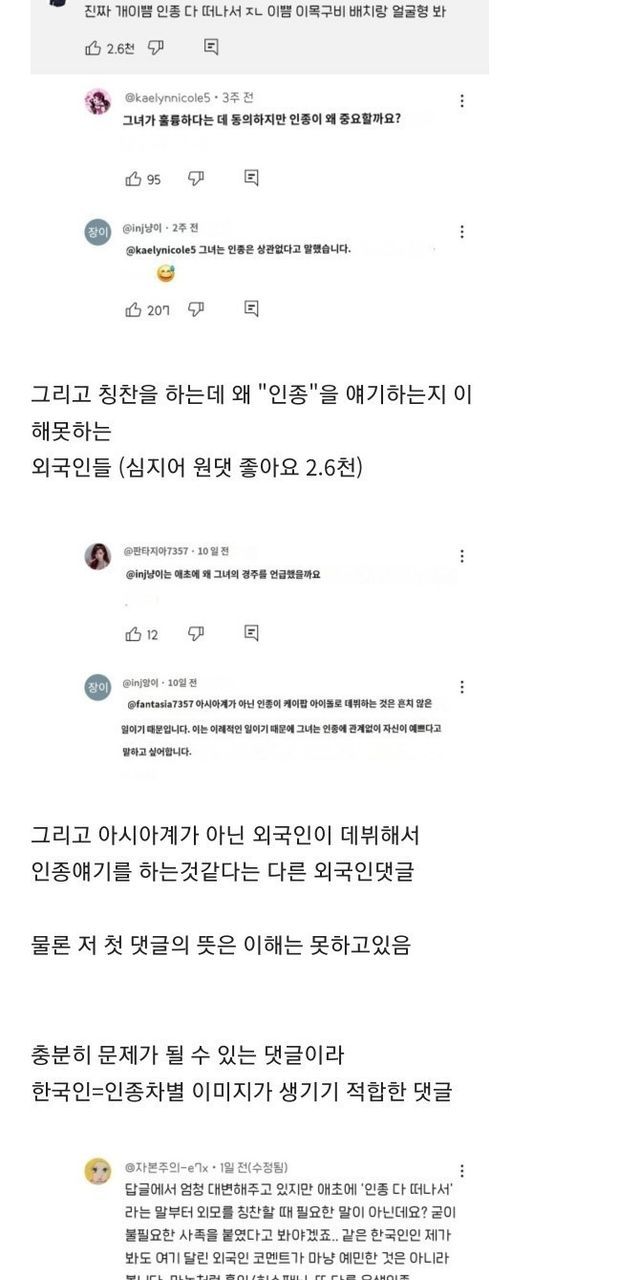
Task: Click the @kaelynnicole5 mention link in reply
Action: [163, 249]
